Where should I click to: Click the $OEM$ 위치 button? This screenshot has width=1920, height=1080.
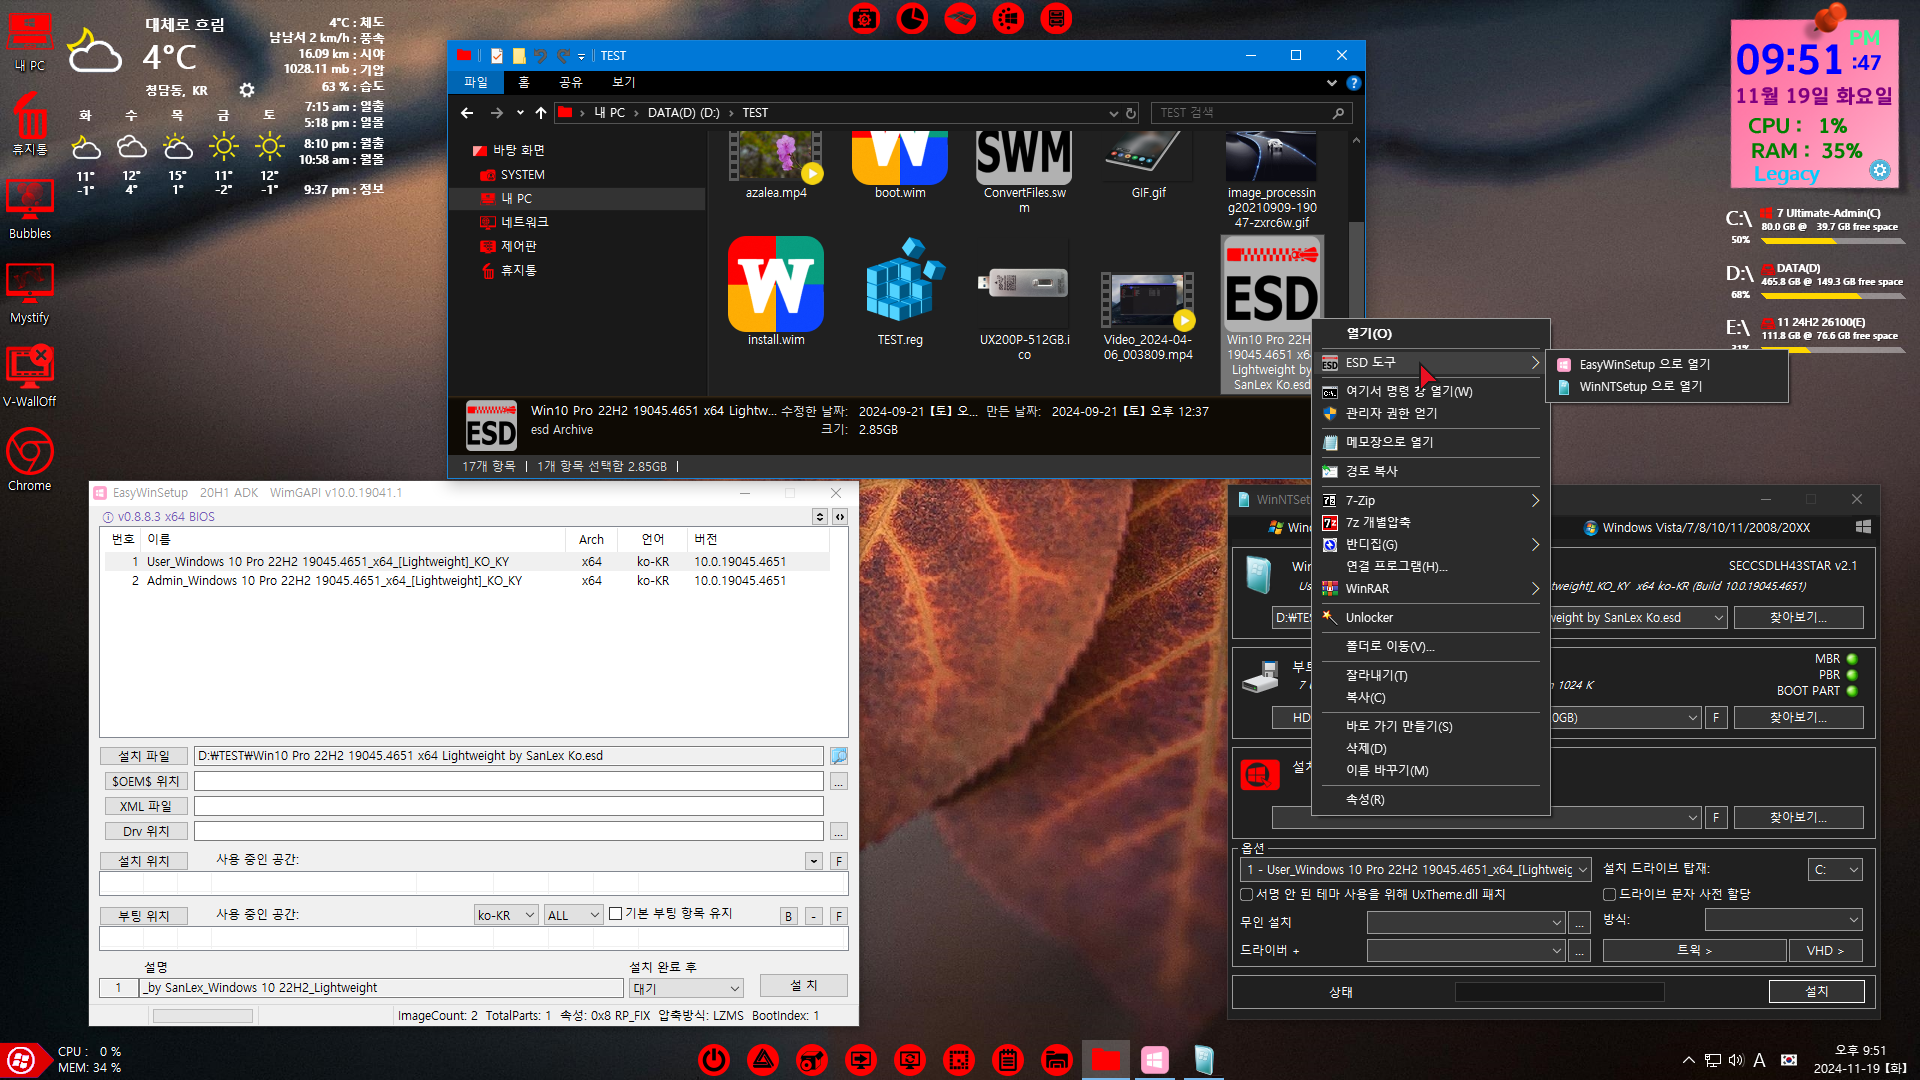point(144,782)
